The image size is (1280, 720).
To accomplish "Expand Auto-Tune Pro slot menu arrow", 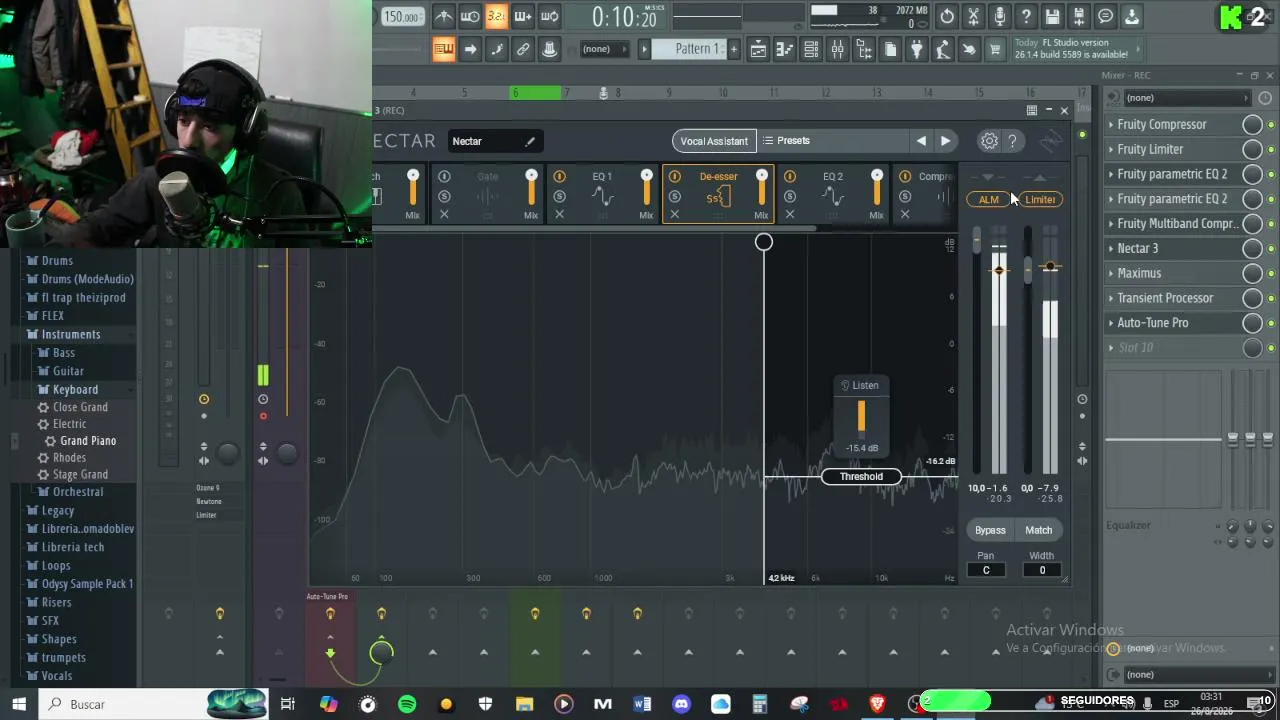I will pyautogui.click(x=1111, y=323).
